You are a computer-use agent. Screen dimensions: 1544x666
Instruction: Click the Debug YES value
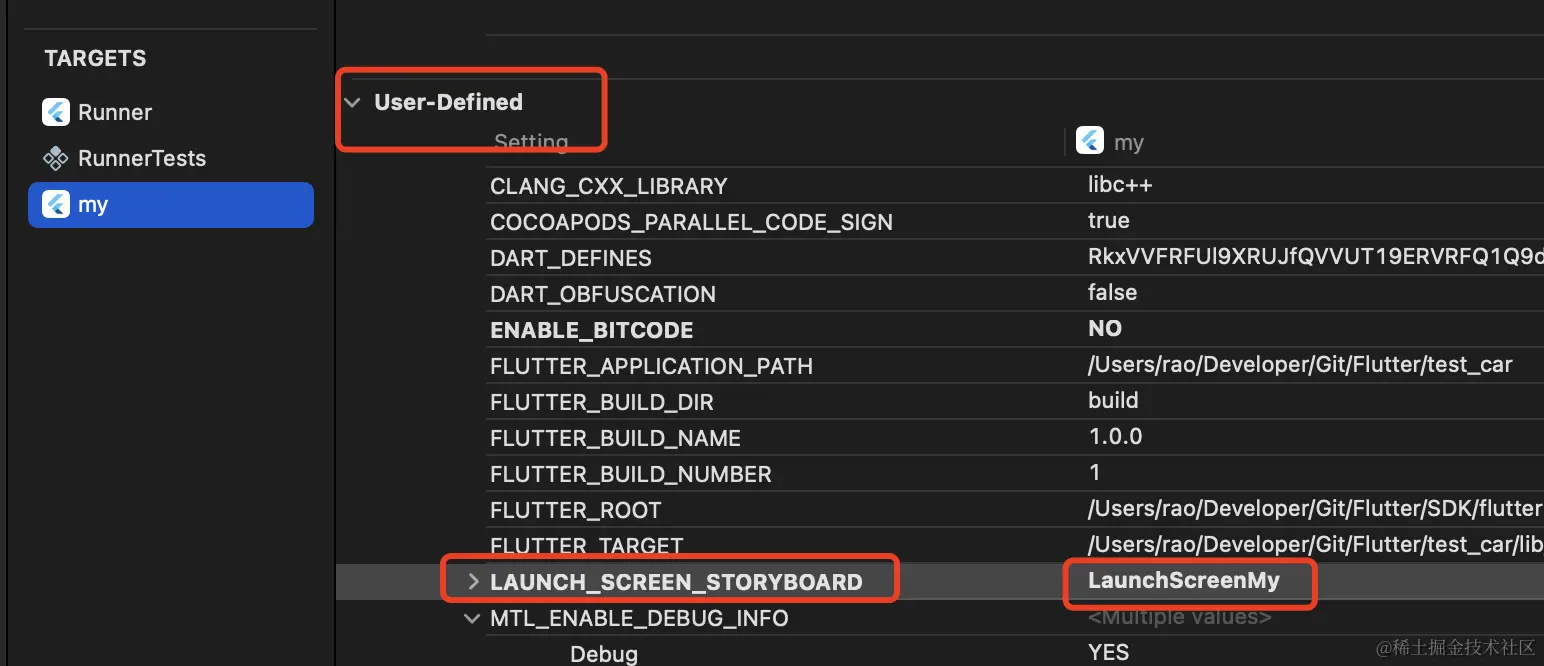(1109, 653)
